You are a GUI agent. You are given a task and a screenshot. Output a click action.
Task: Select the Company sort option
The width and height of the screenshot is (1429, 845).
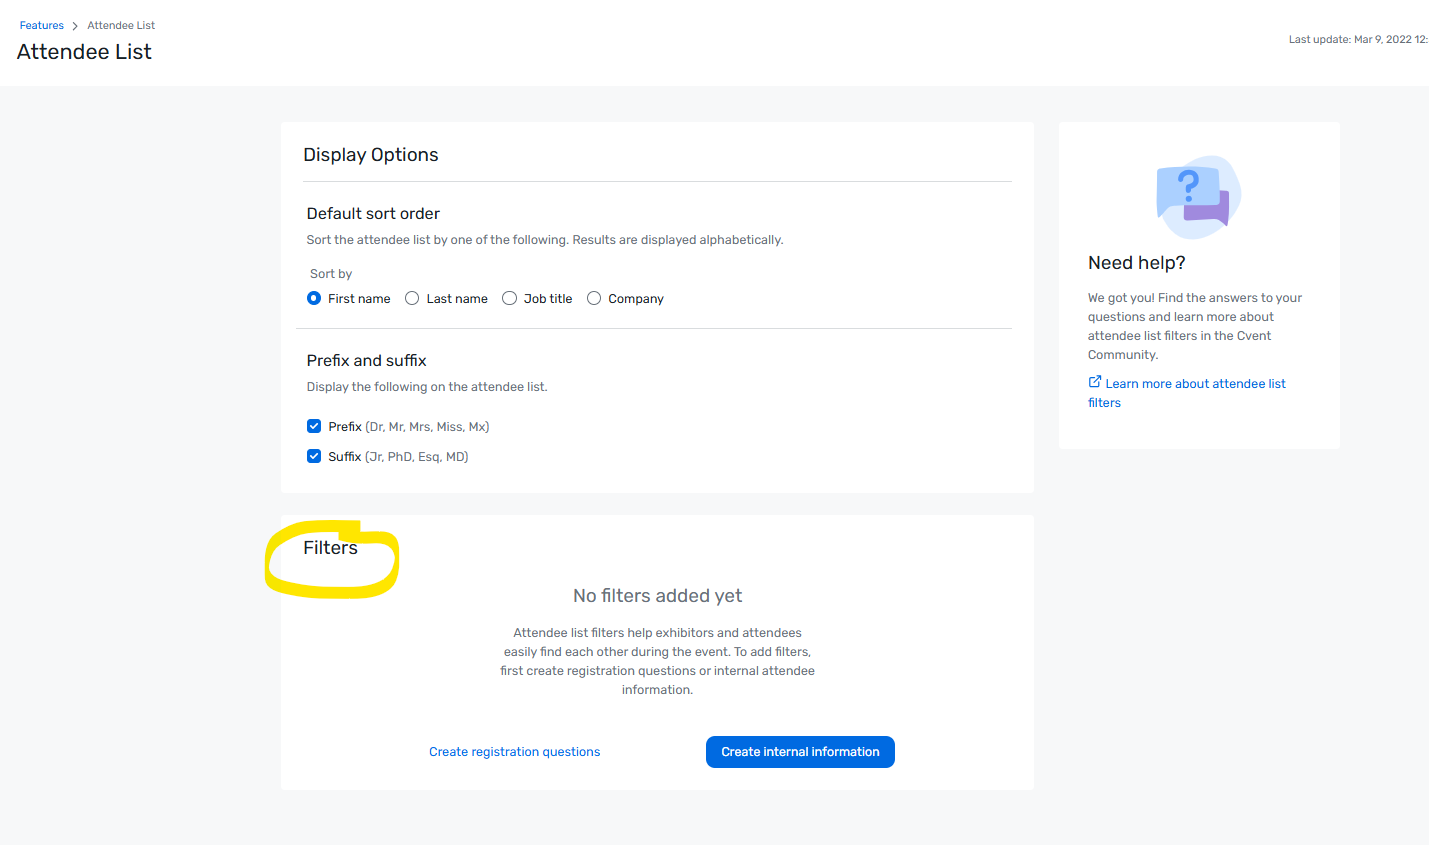point(594,298)
